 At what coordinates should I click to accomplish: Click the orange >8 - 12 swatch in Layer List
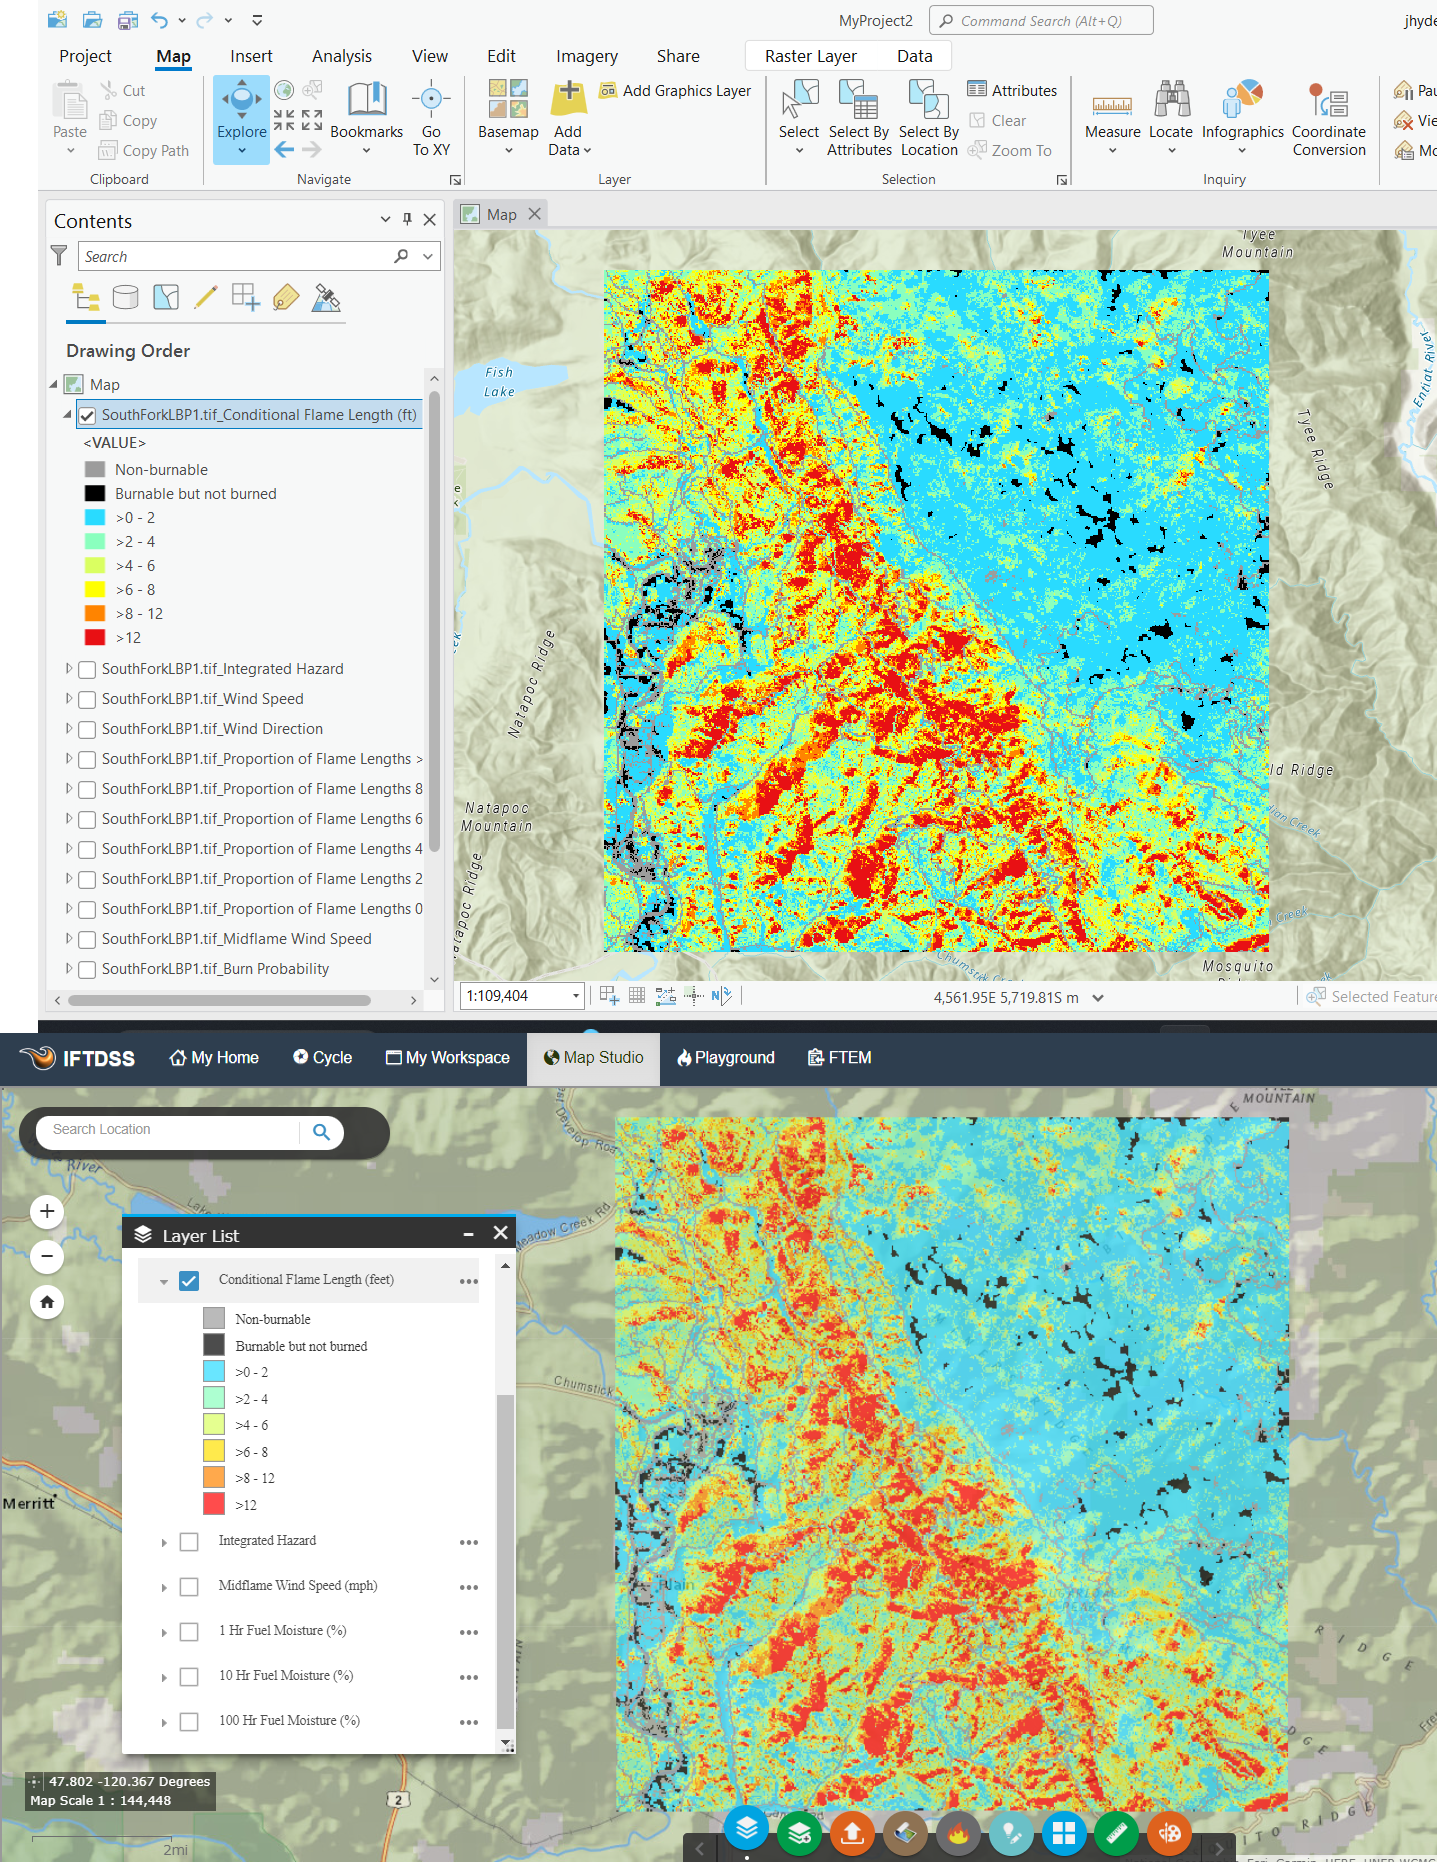pyautogui.click(x=214, y=1477)
